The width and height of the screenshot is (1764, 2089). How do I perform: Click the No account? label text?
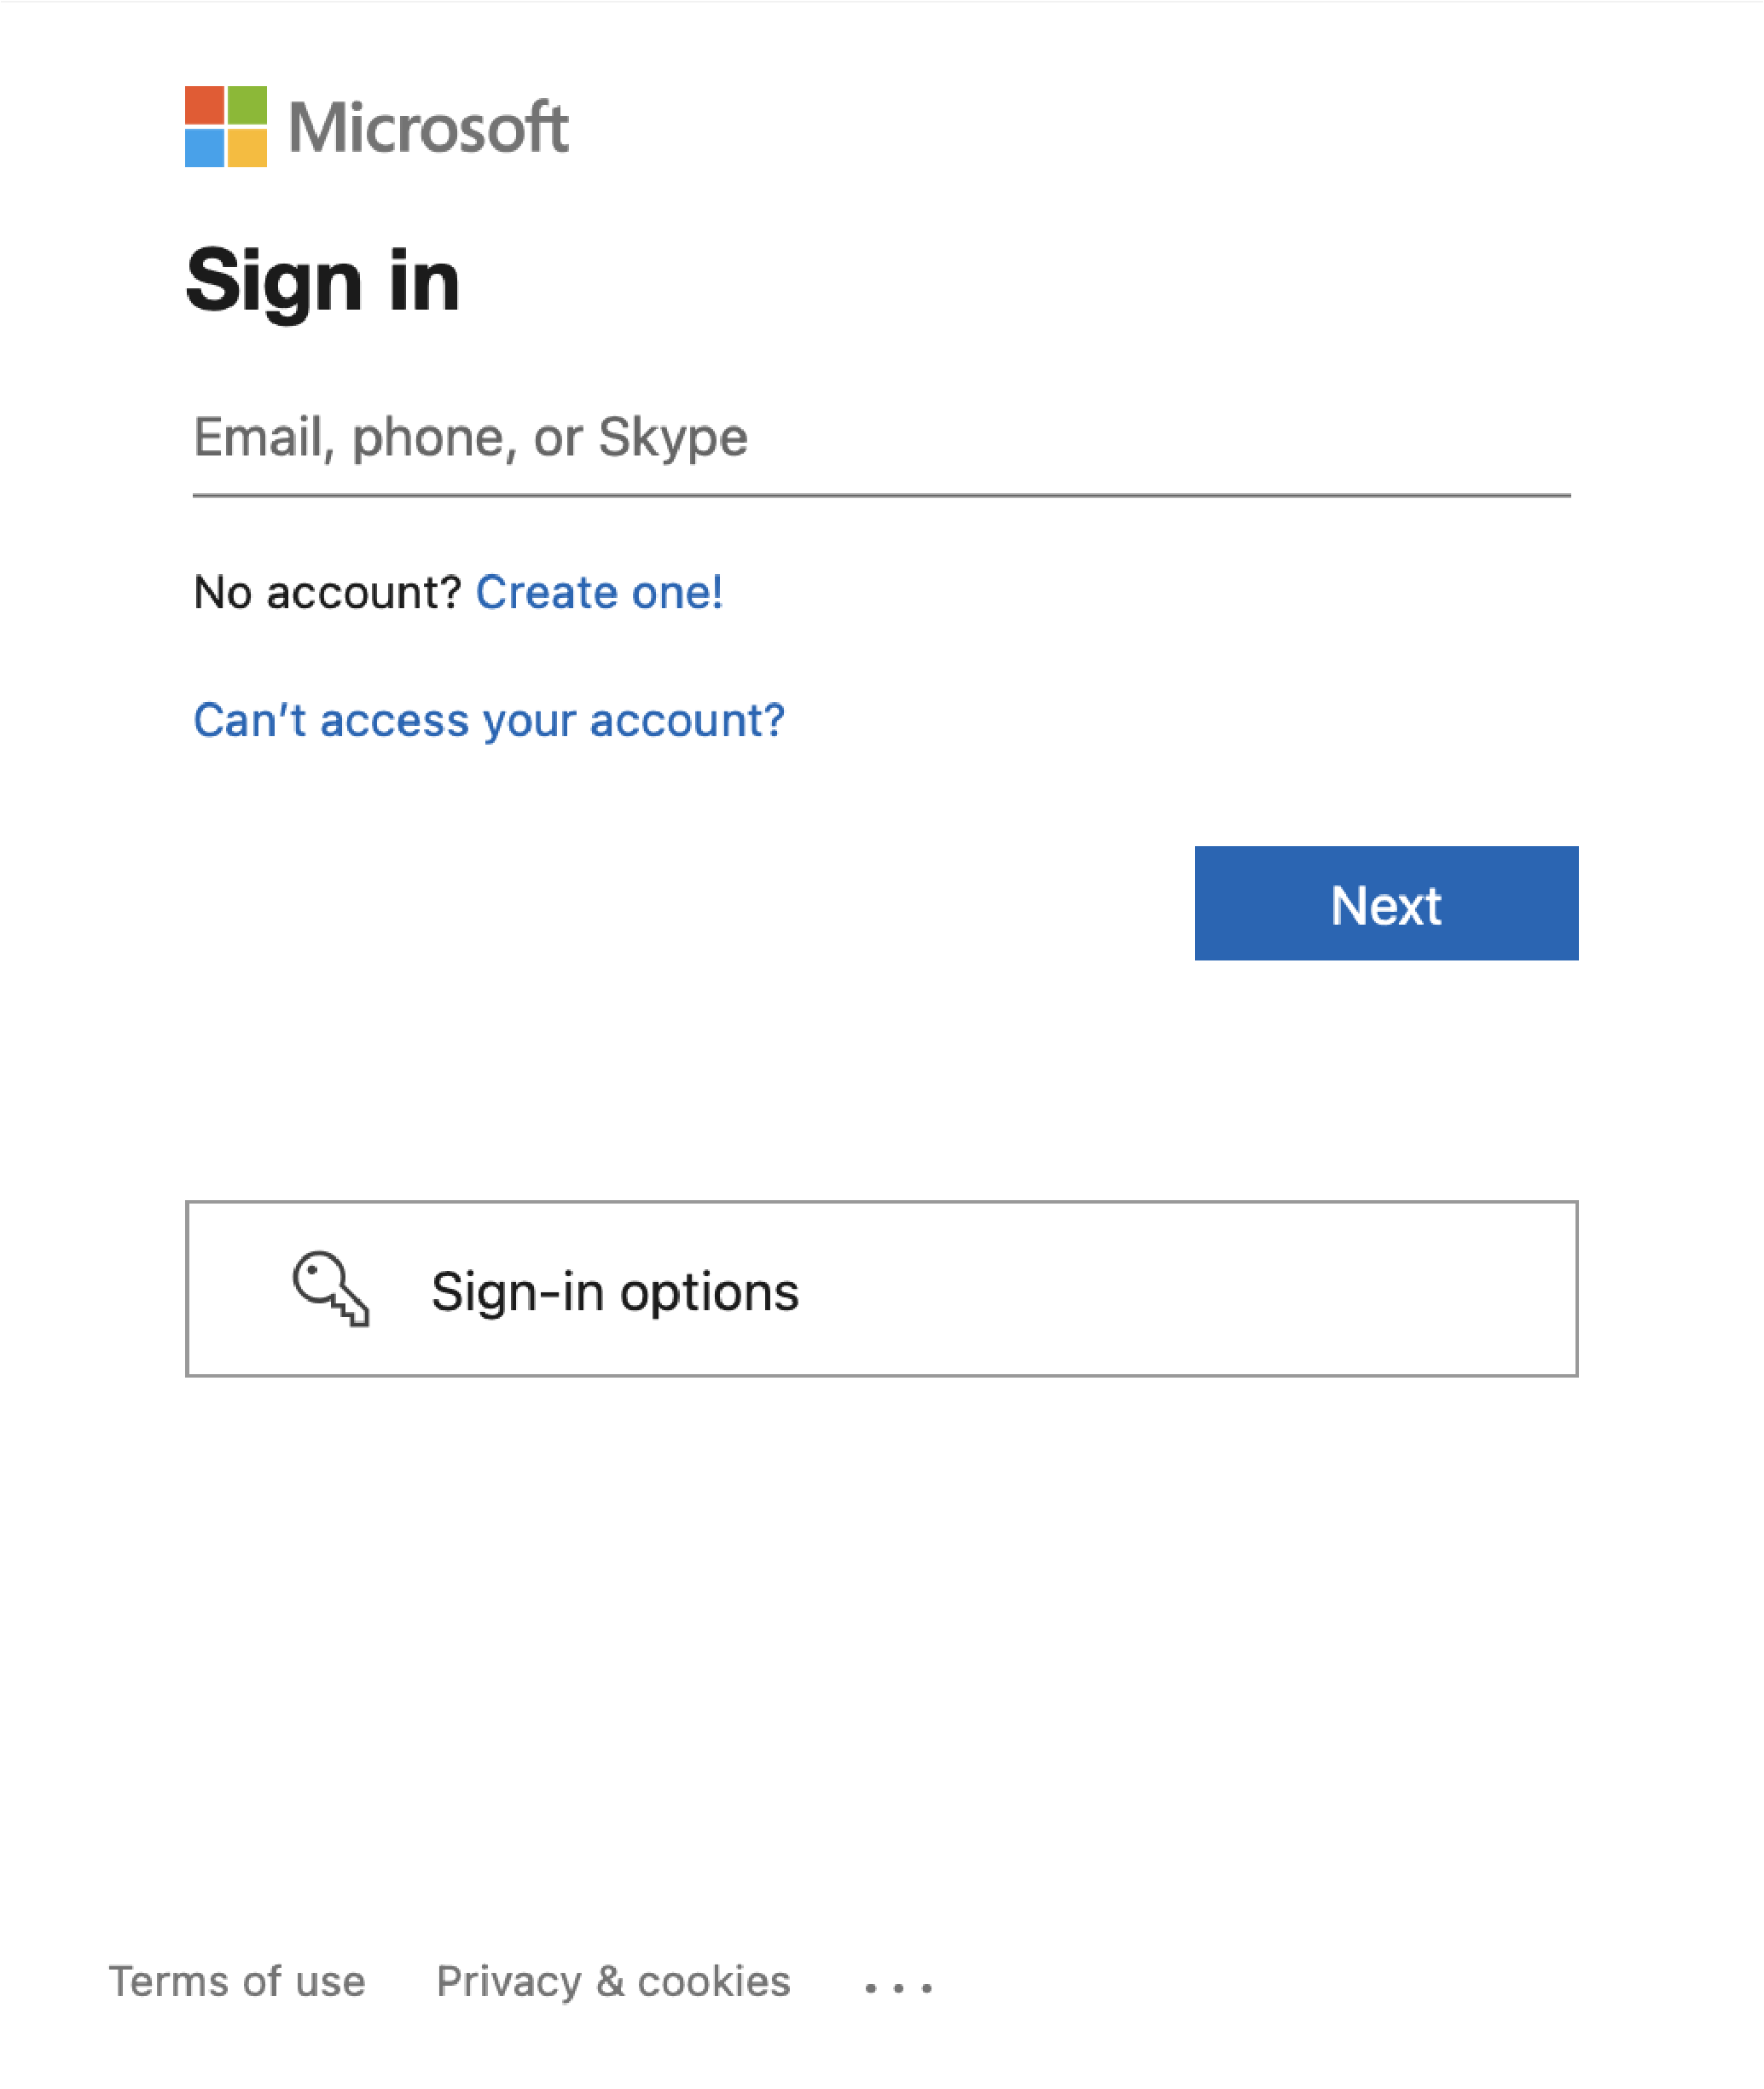pyautogui.click(x=326, y=592)
